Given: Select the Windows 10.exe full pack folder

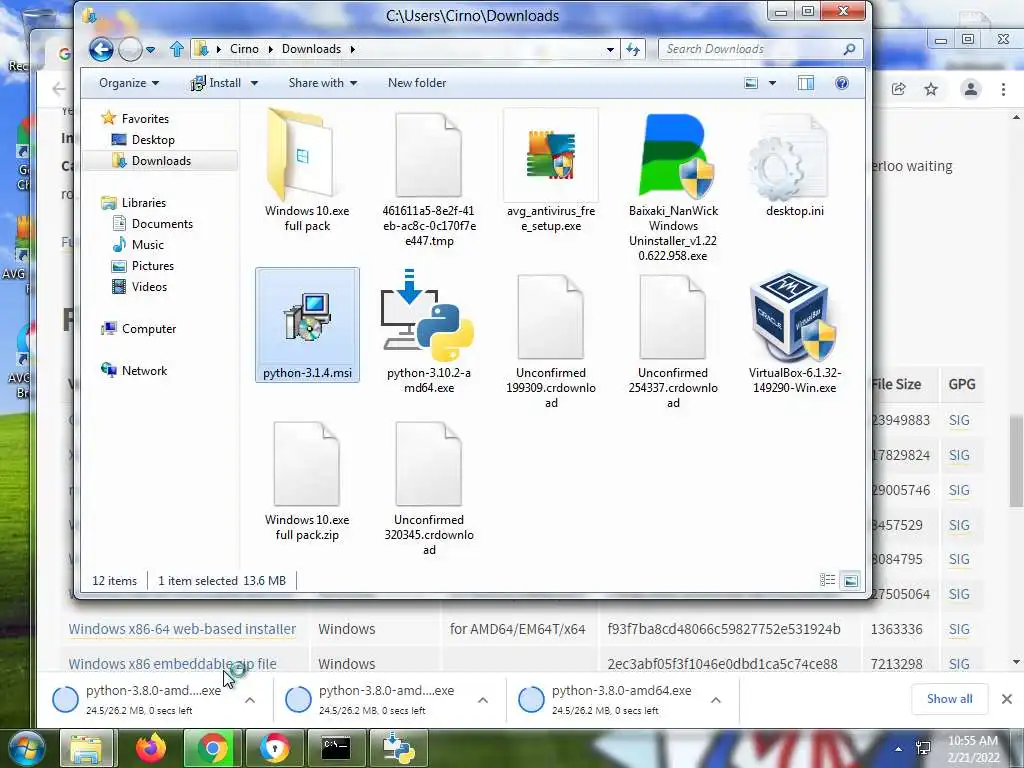Looking at the screenshot, I should click(307, 171).
